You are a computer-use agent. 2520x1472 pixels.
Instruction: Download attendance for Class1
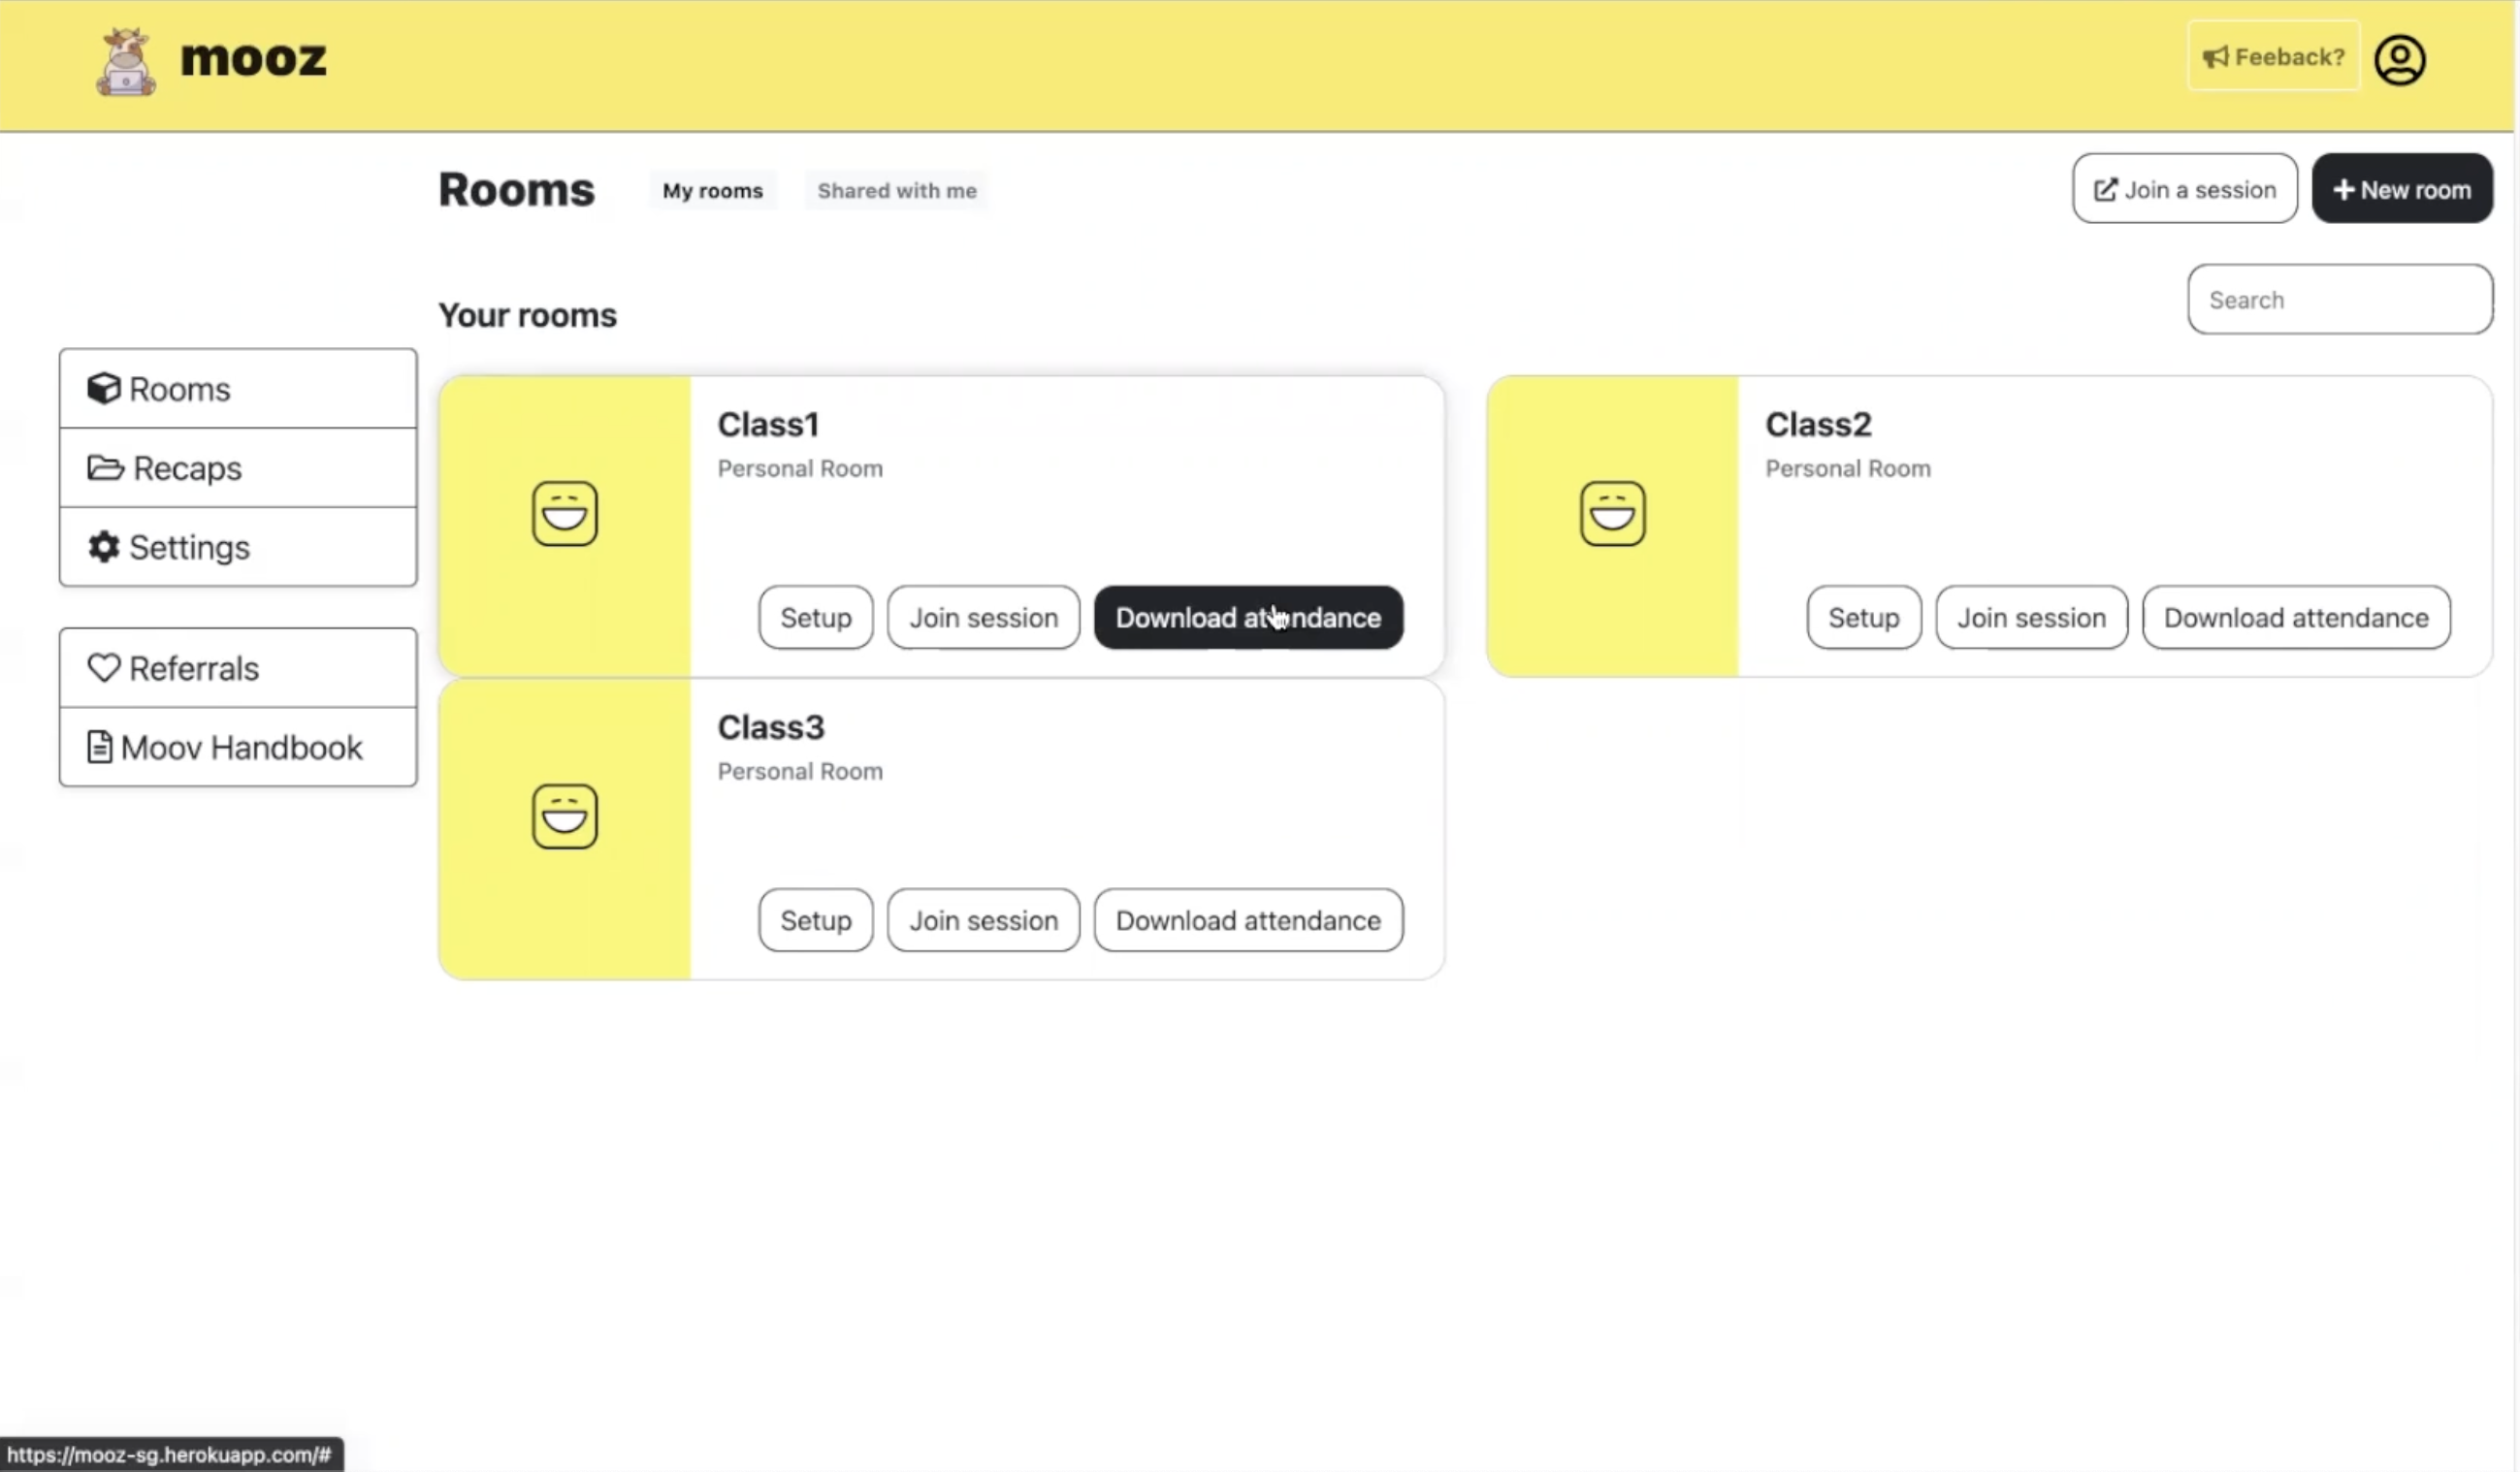pyautogui.click(x=1248, y=618)
